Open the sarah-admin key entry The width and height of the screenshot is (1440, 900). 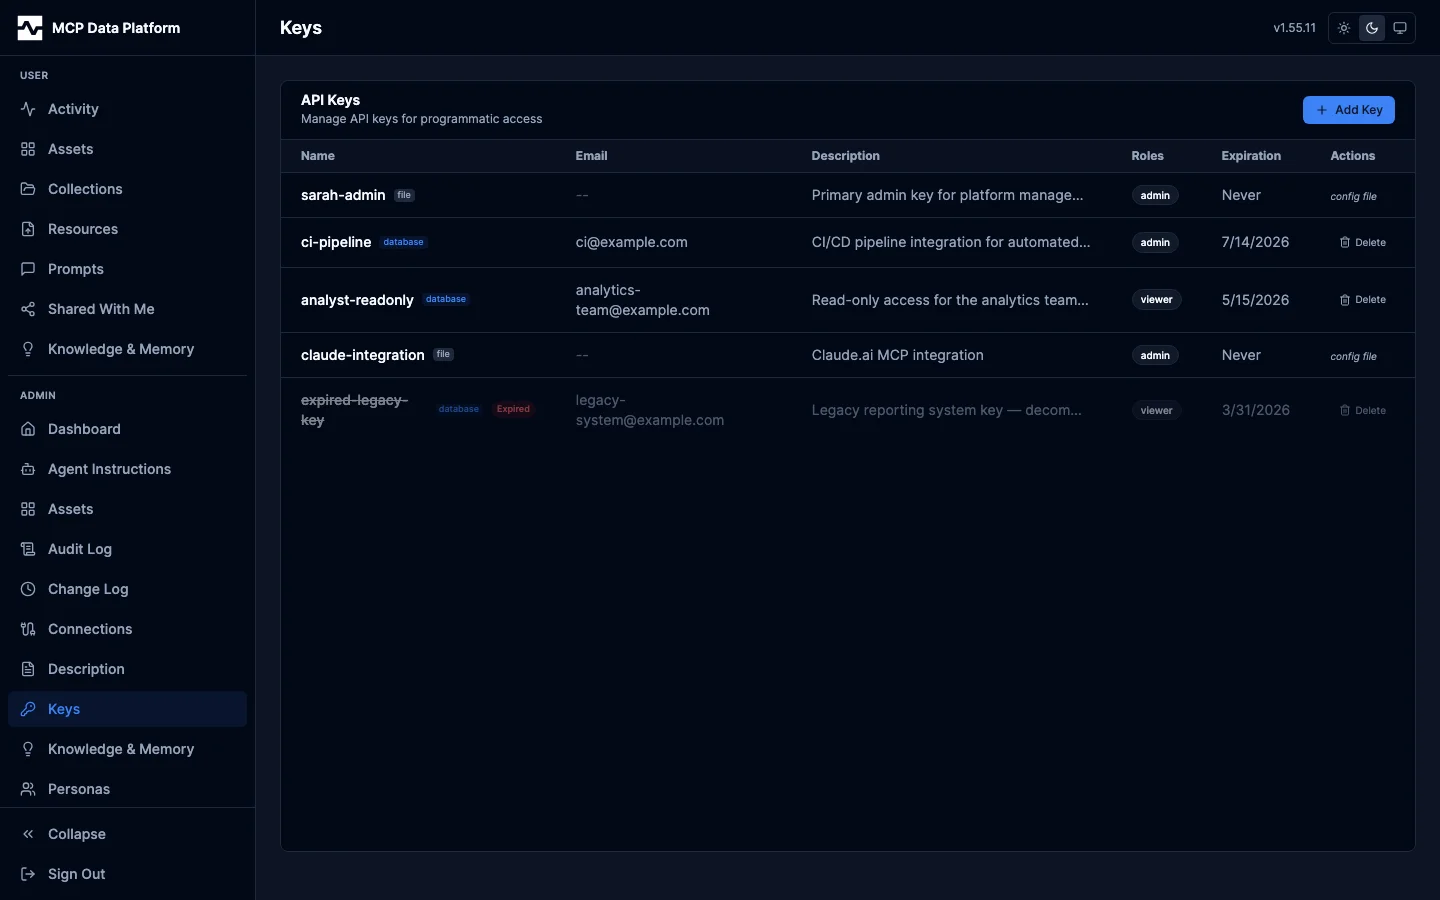342,195
